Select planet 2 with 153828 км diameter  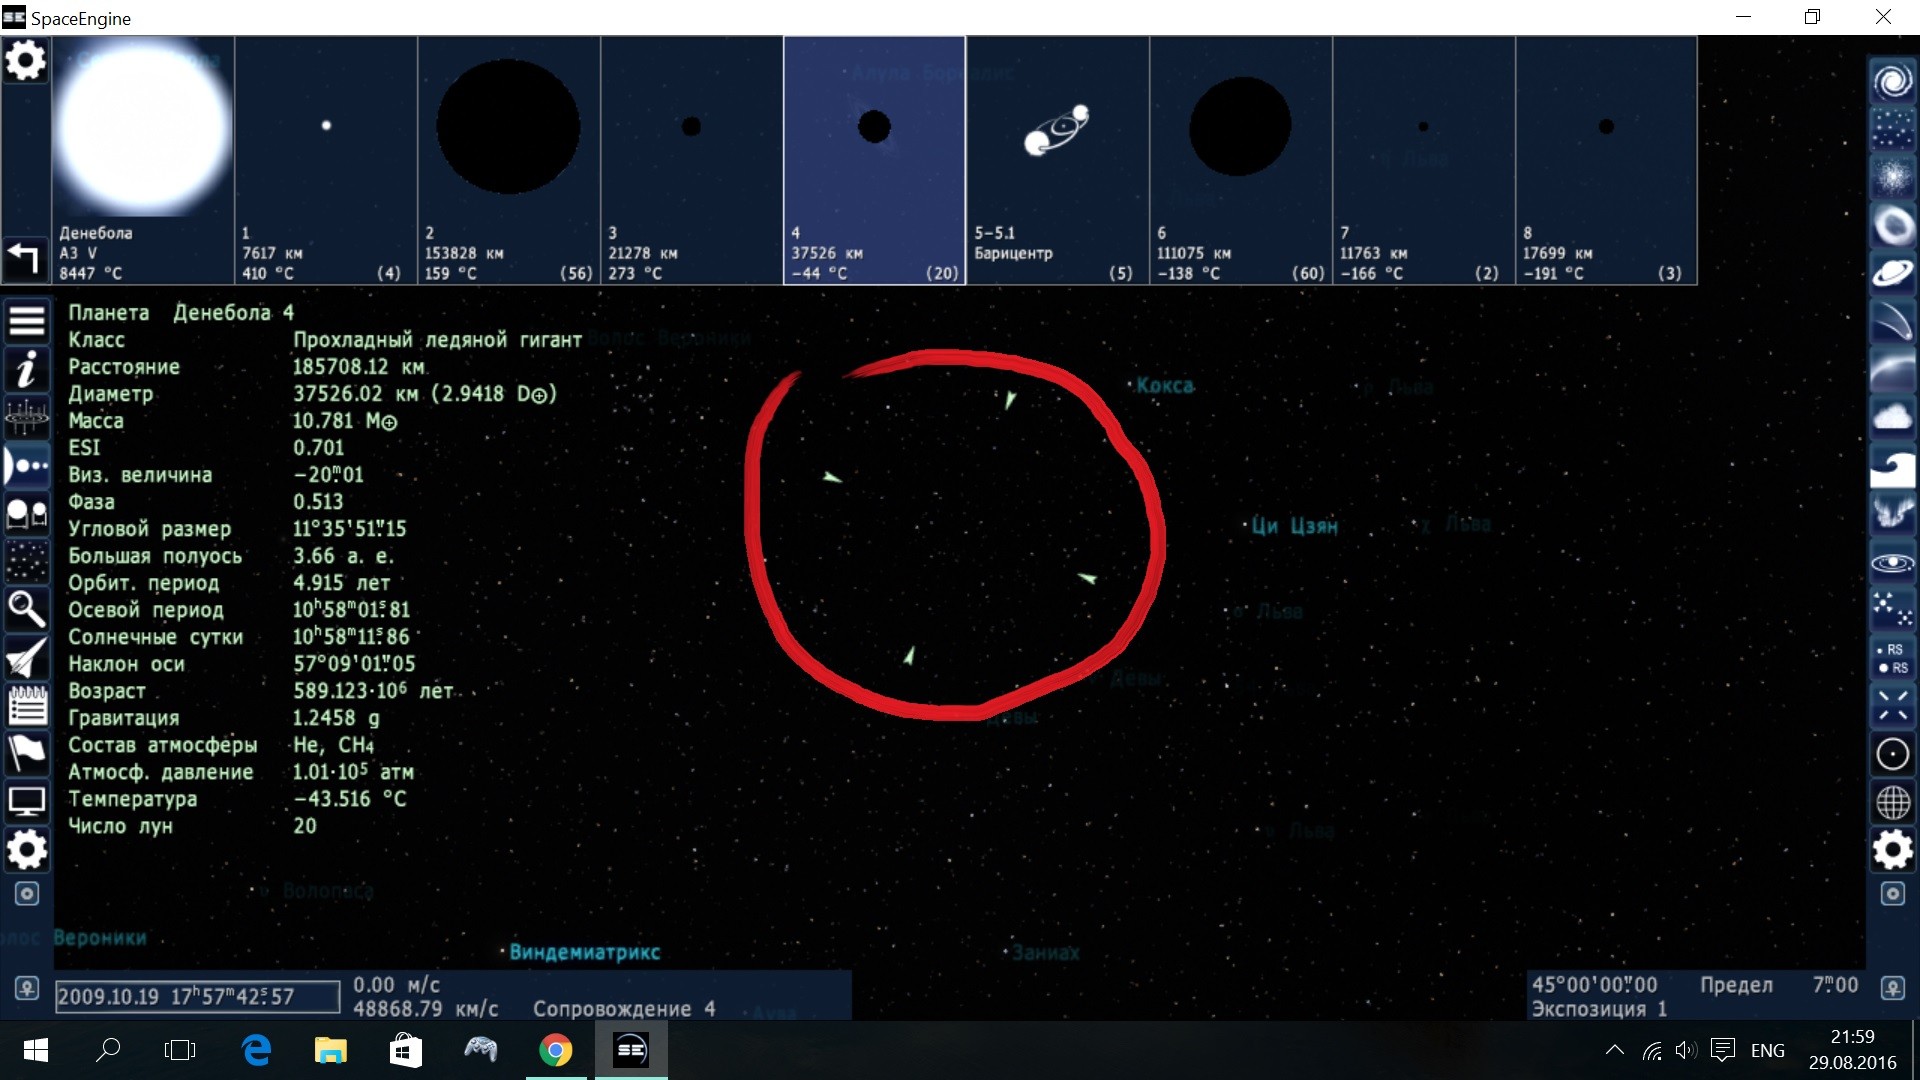[x=509, y=160]
